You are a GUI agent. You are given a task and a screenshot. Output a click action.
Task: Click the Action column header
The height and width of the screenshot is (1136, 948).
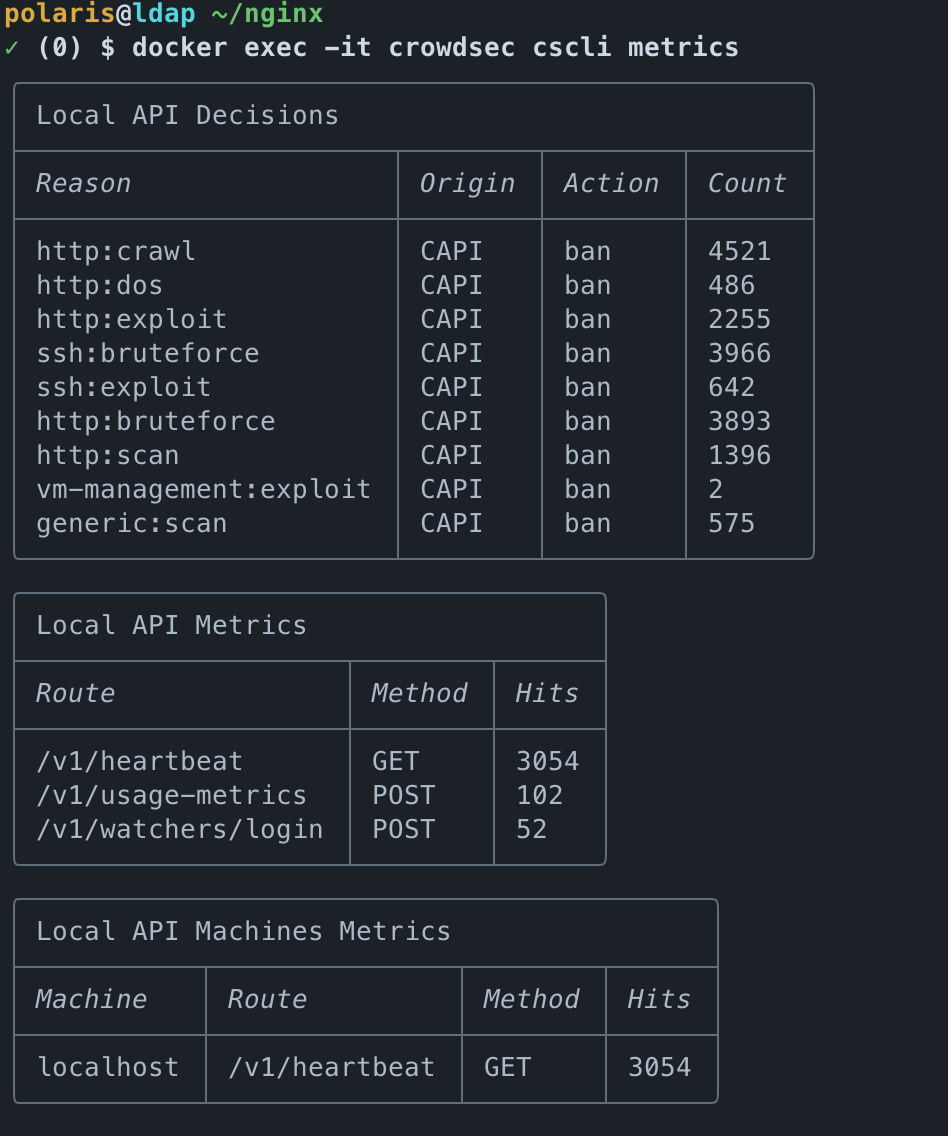point(611,184)
